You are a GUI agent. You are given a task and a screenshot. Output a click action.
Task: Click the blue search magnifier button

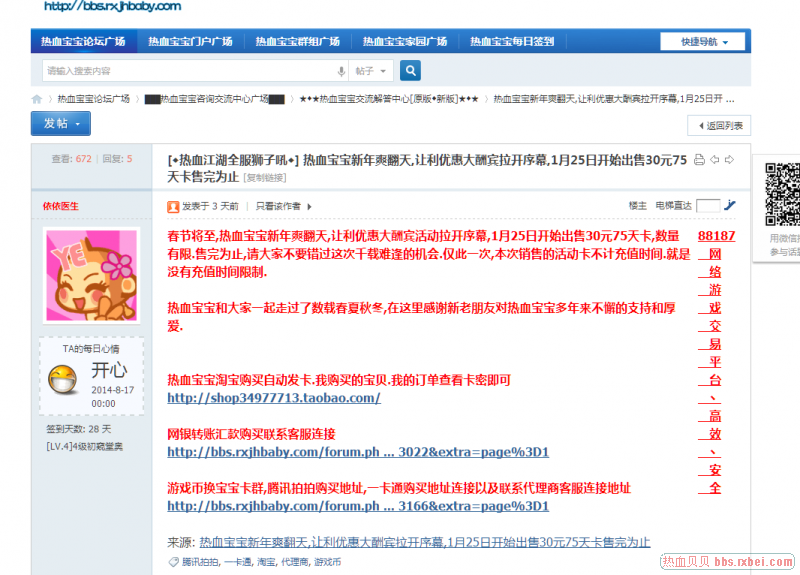(410, 71)
